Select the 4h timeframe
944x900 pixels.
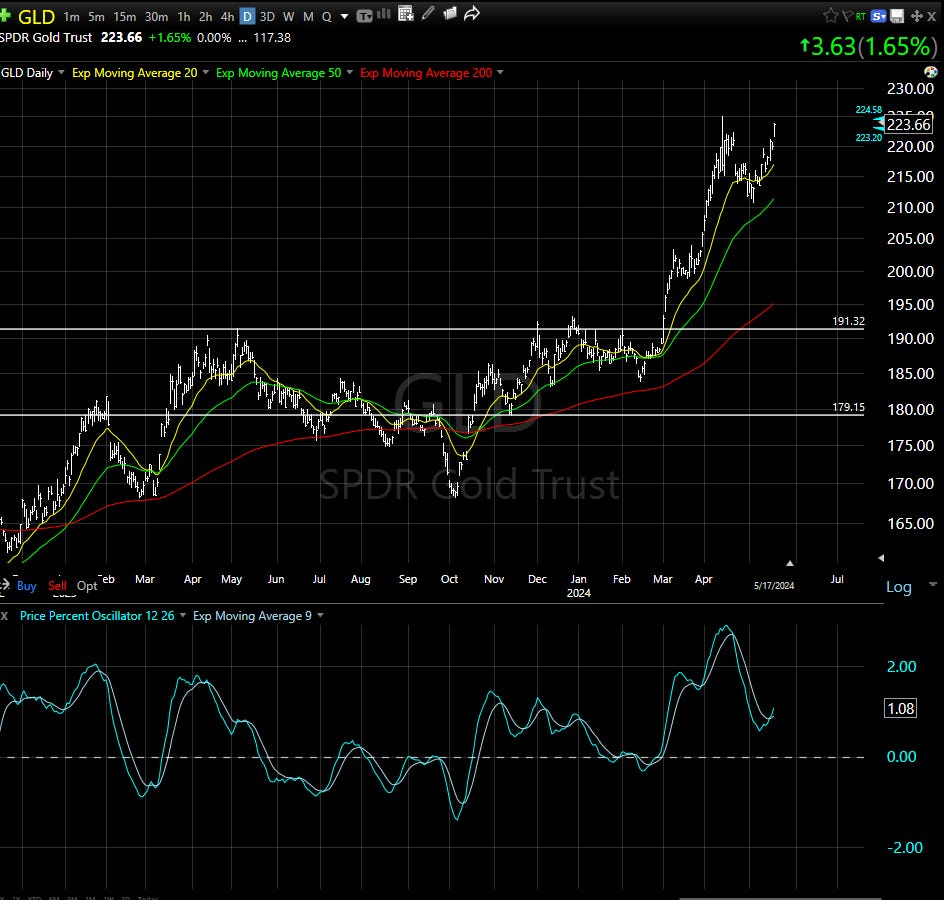pos(227,17)
